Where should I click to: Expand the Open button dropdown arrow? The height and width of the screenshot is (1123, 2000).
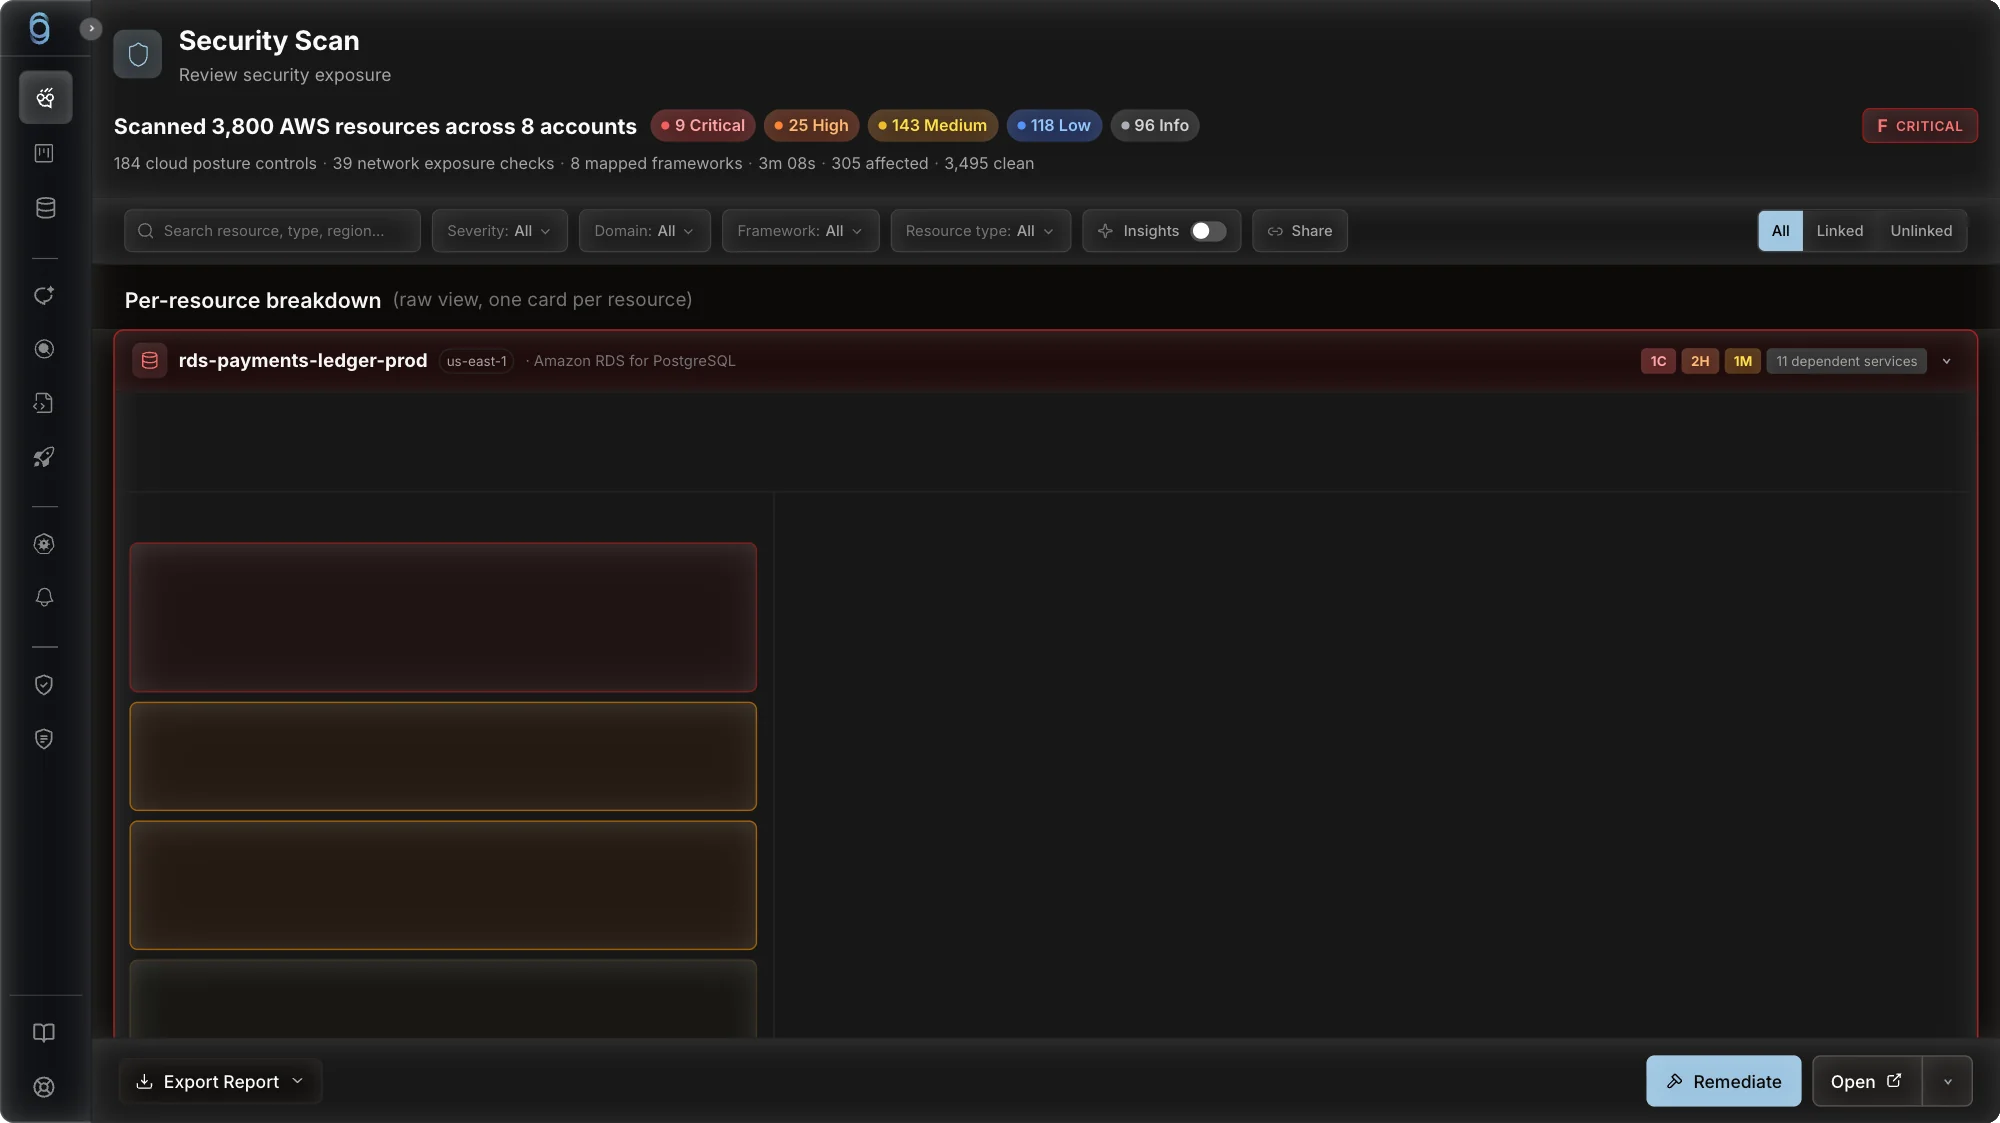pyautogui.click(x=1947, y=1081)
